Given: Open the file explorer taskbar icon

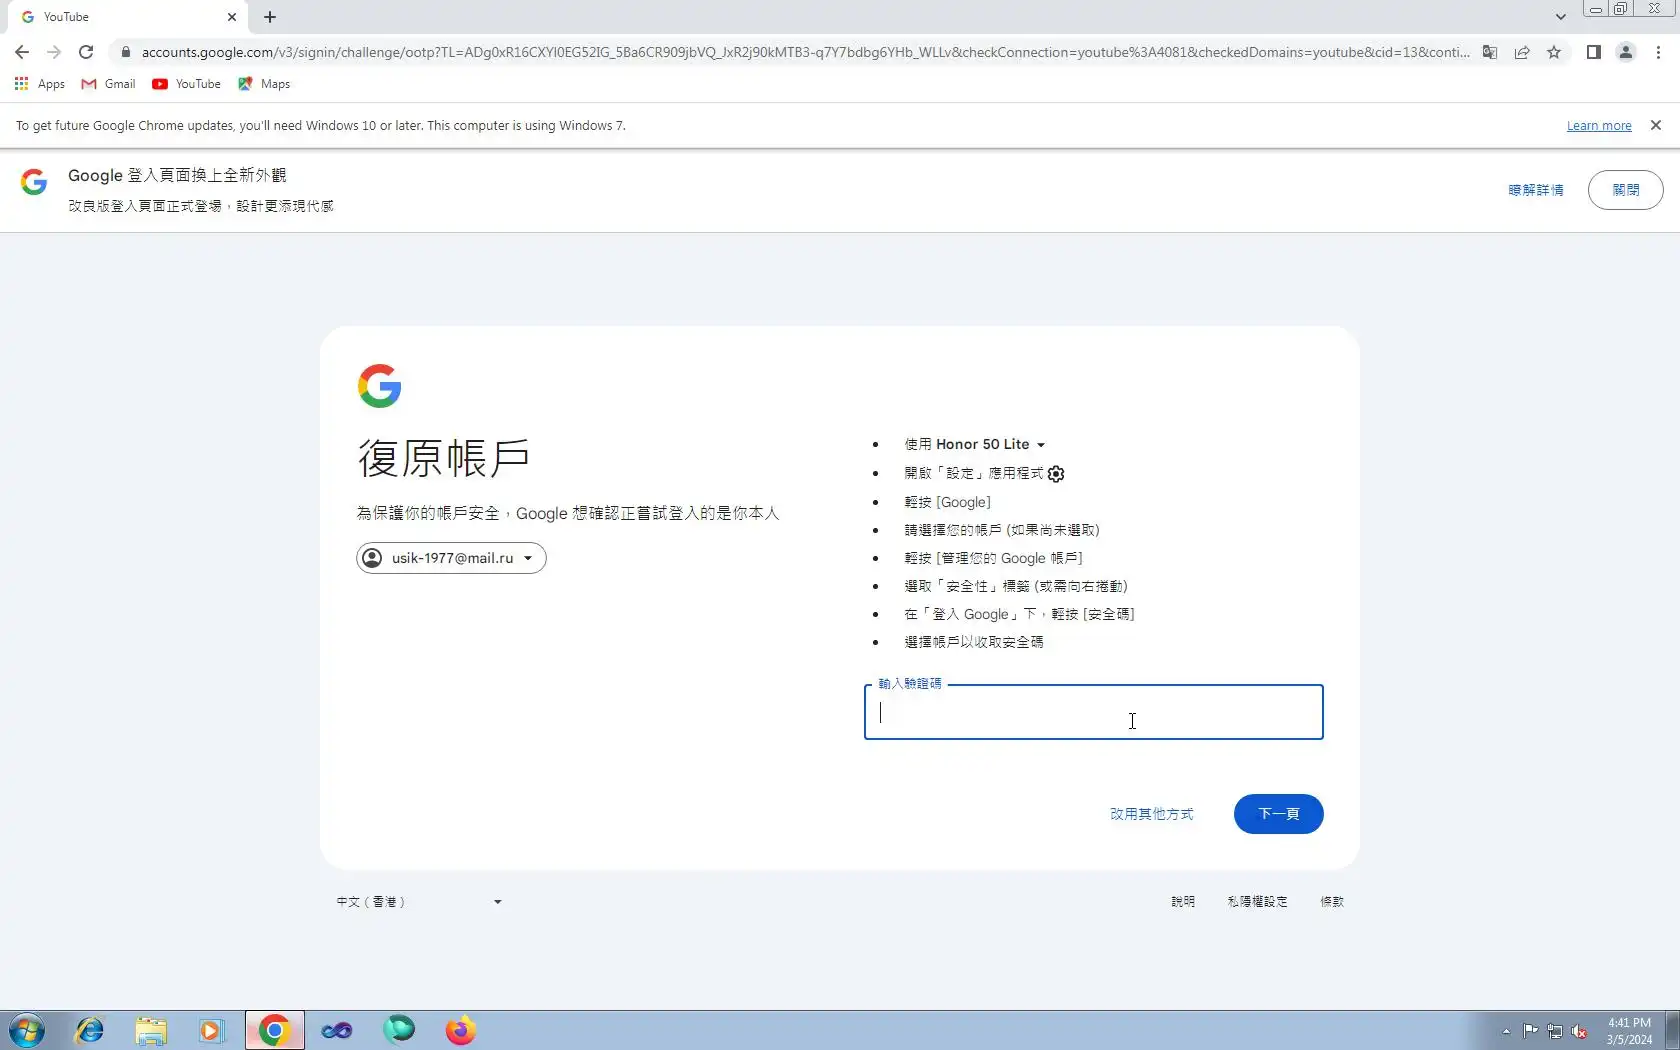Looking at the screenshot, I should [151, 1030].
